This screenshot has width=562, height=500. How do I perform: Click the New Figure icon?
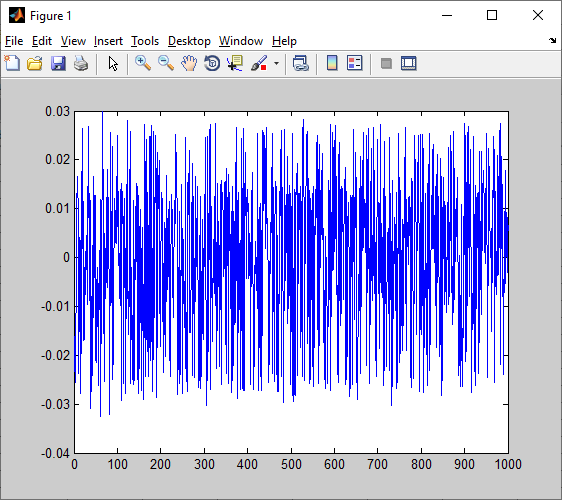pos(13,63)
